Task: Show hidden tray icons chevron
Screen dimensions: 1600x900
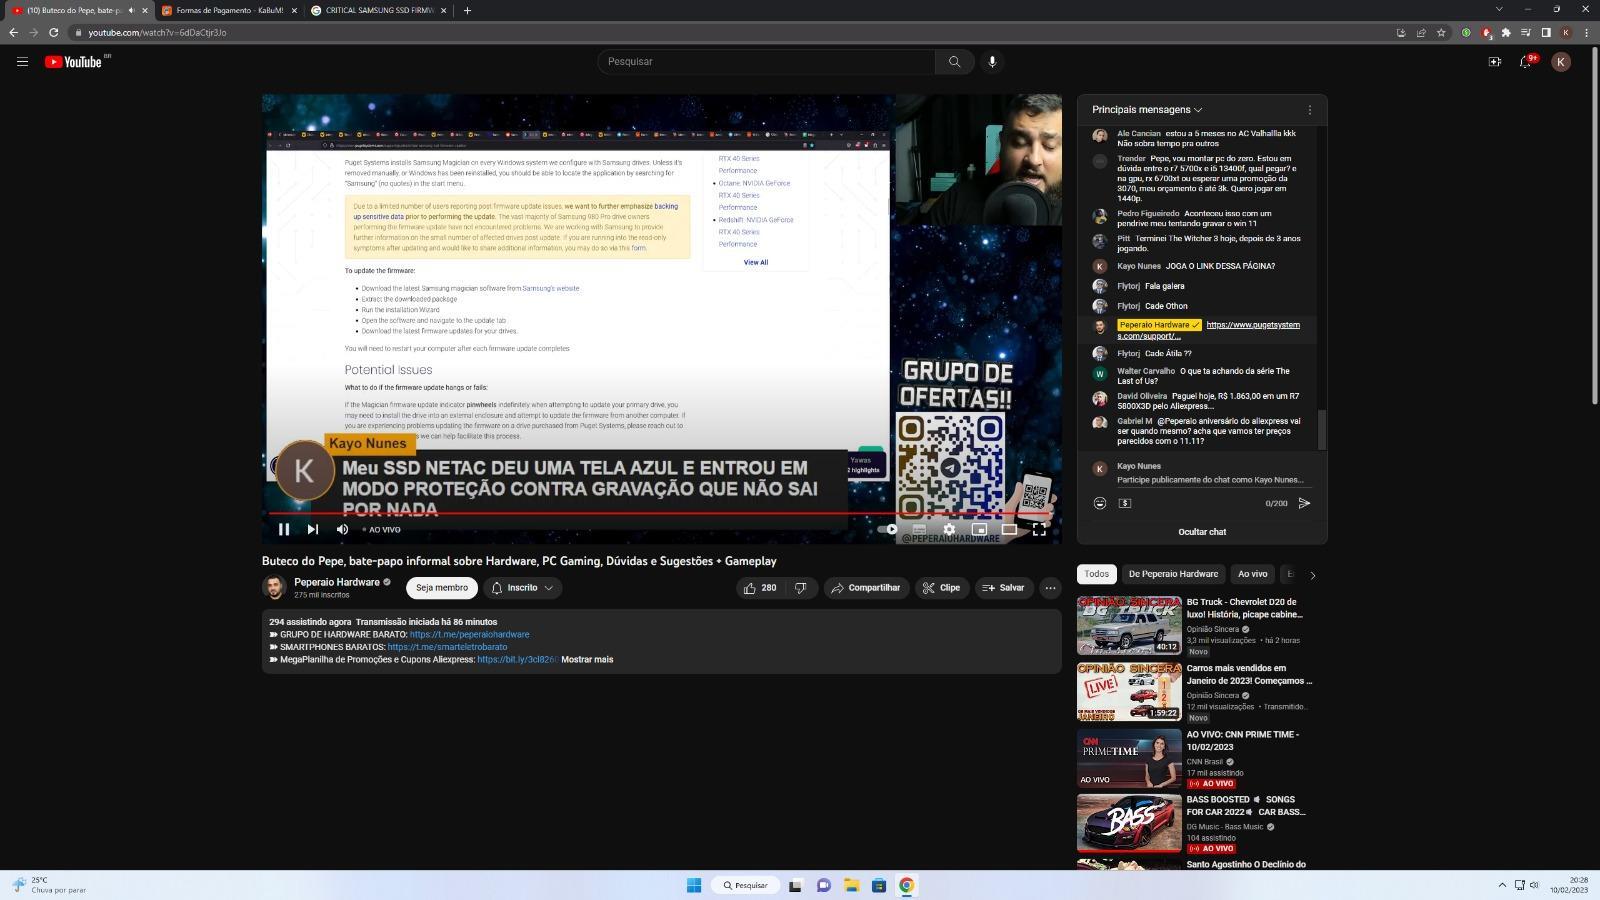Action: click(x=1501, y=885)
